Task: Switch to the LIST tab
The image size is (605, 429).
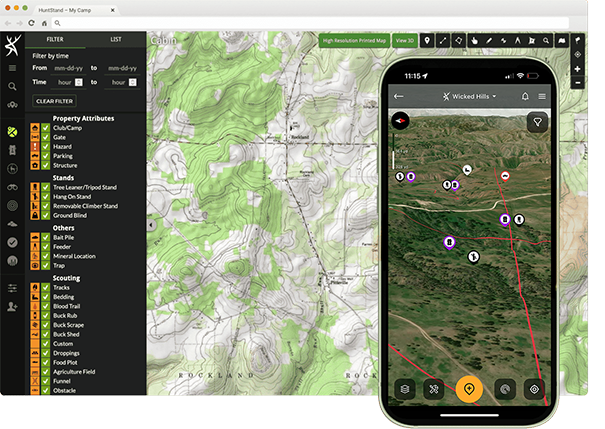Action: [116, 39]
